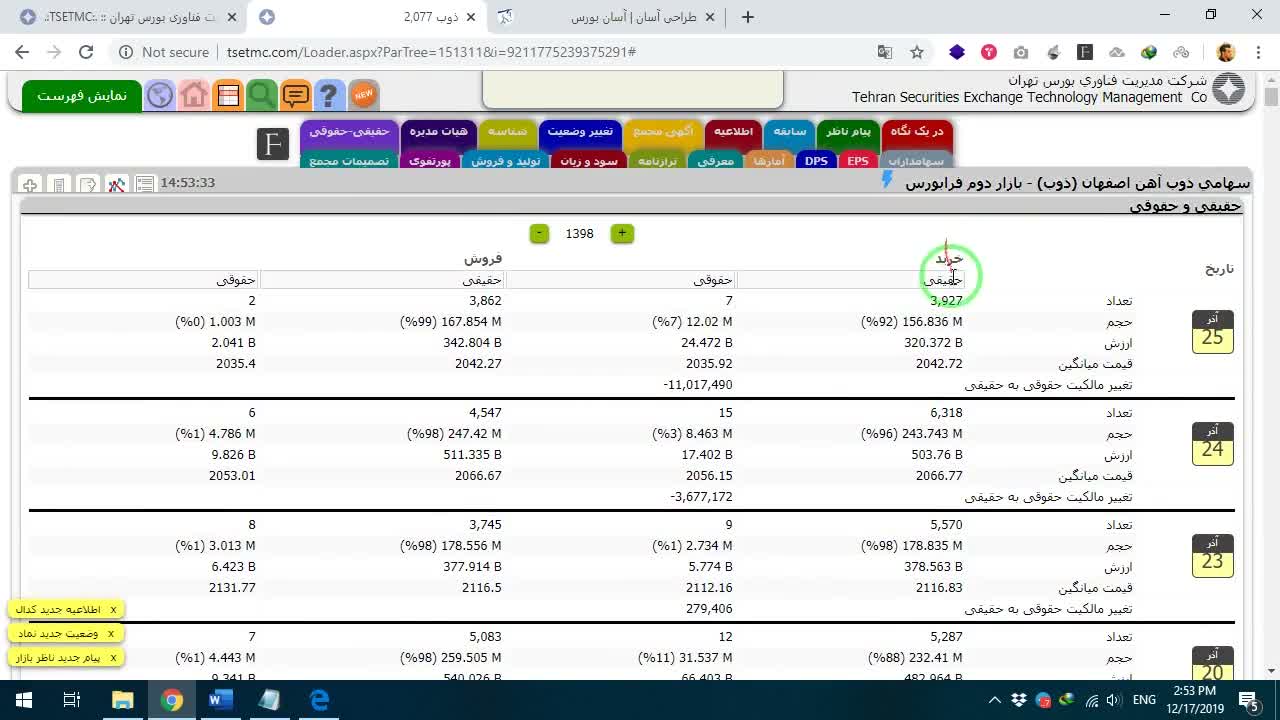
Task: Open the orange chat message icon
Action: point(296,96)
